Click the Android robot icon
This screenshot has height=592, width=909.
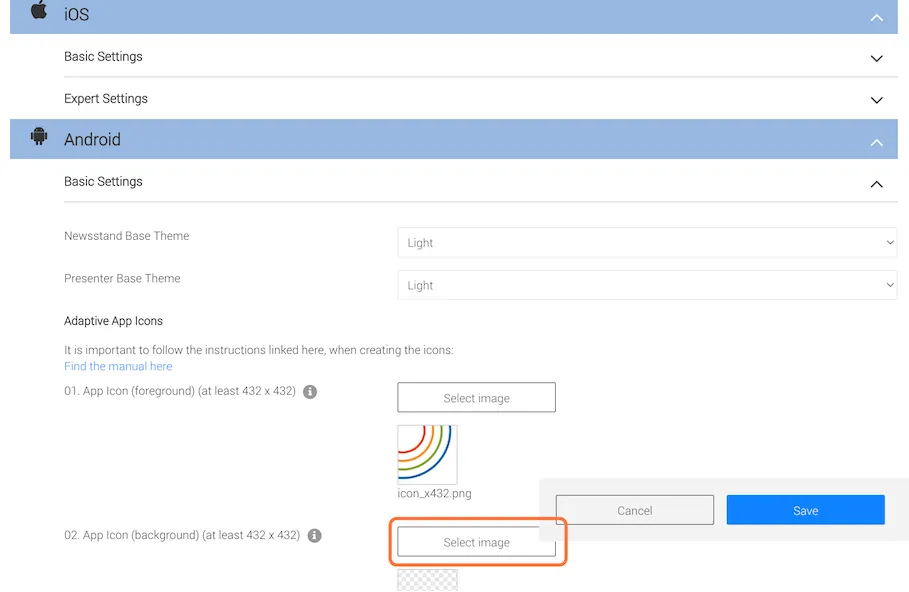[x=39, y=136]
